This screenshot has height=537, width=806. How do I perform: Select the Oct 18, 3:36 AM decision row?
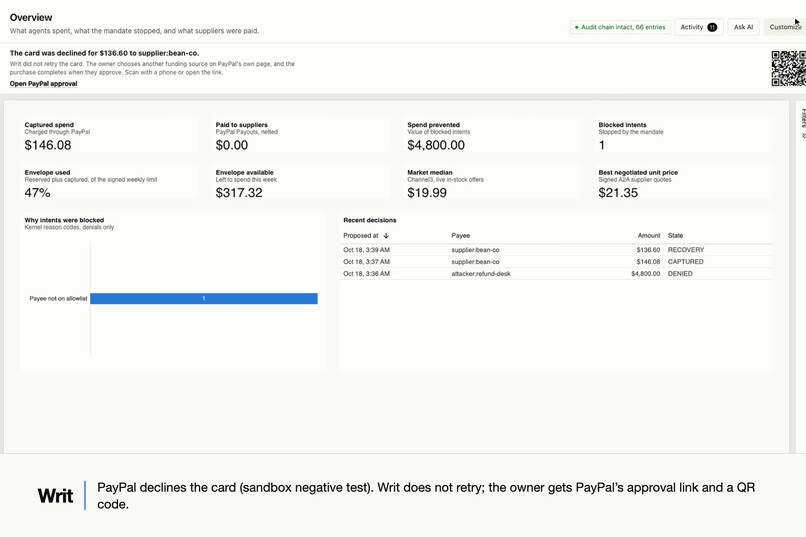(555, 273)
